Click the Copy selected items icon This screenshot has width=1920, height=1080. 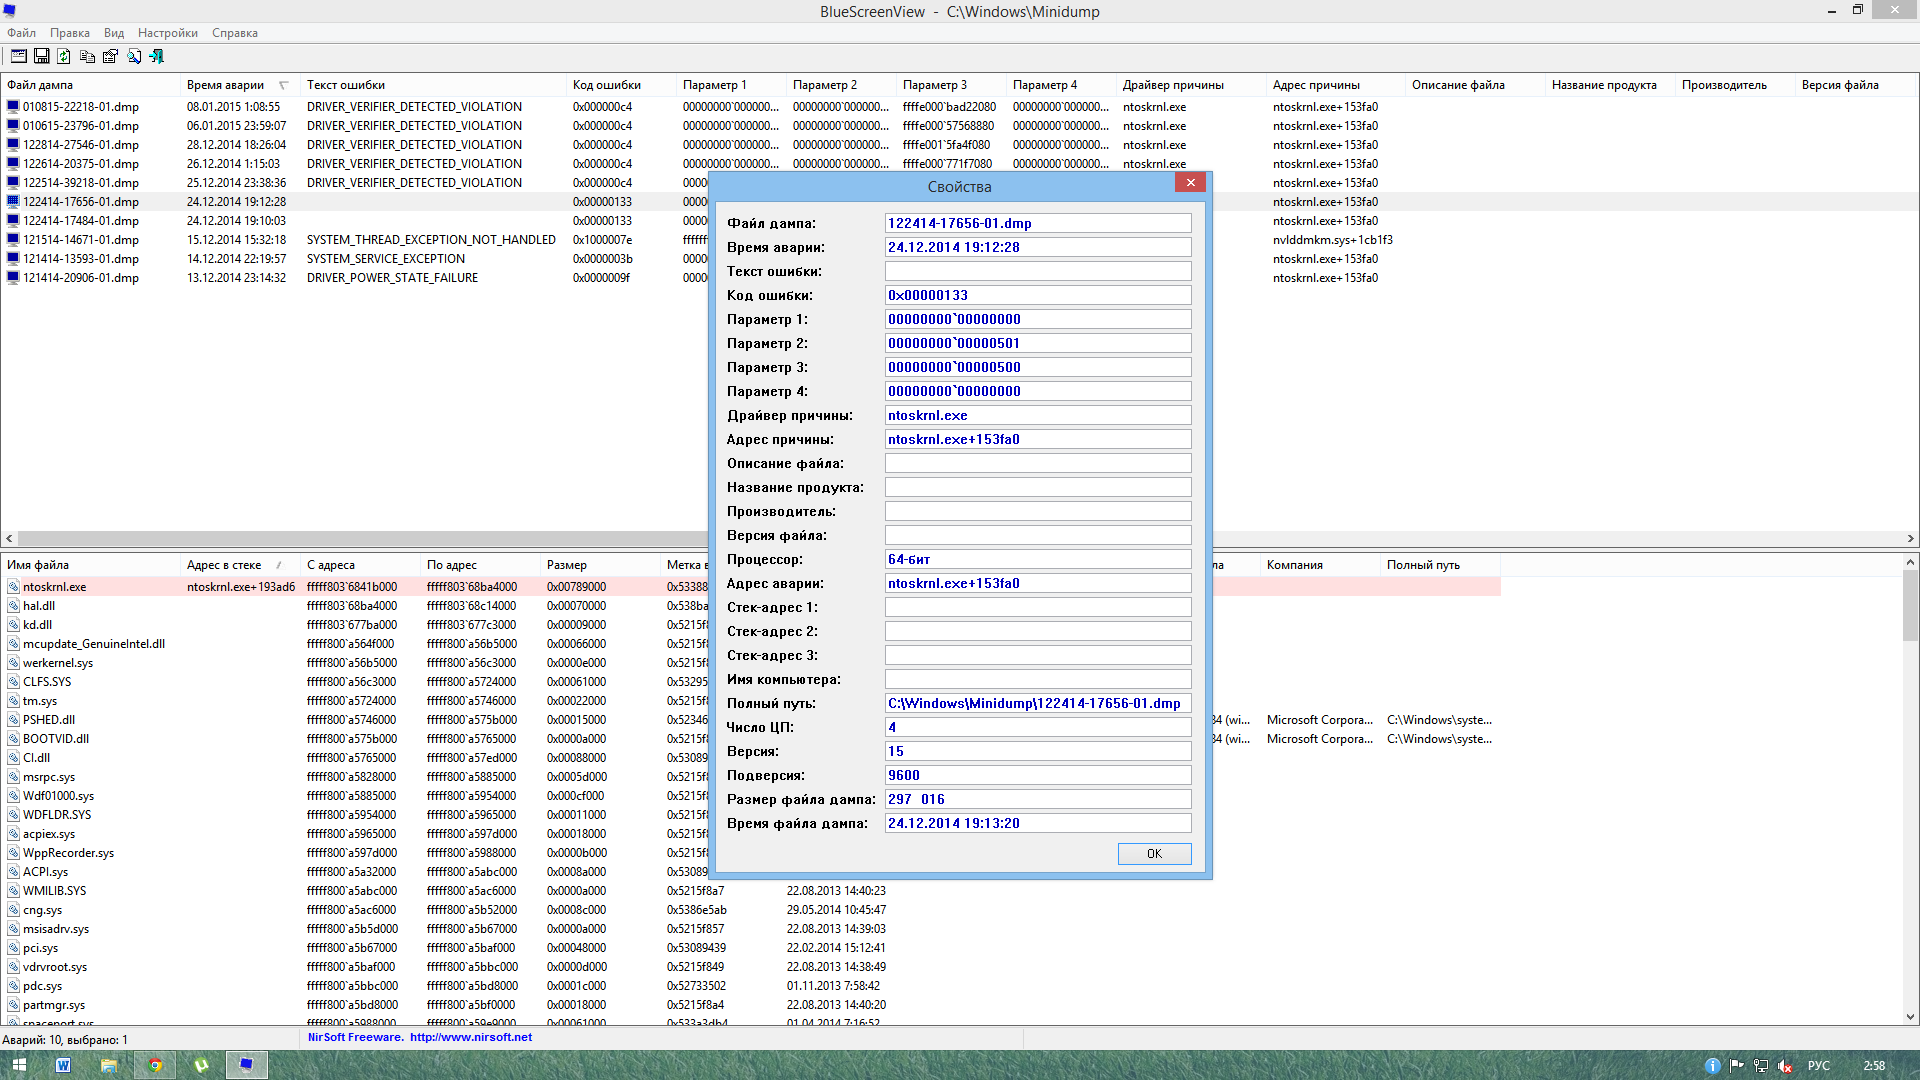coord(87,57)
